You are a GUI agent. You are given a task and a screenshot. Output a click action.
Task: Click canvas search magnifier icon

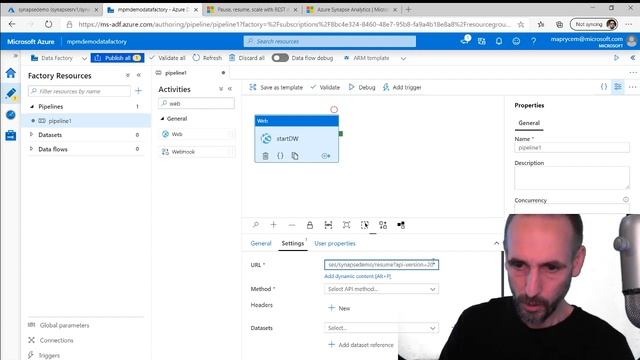tap(256, 225)
